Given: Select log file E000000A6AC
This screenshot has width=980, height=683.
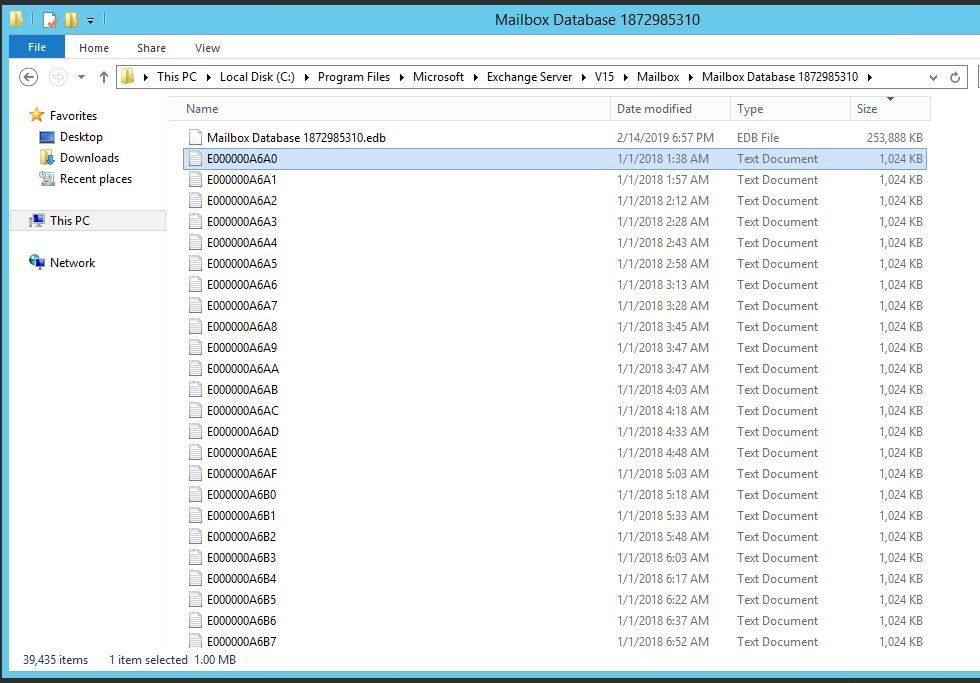Looking at the screenshot, I should 554,411.
